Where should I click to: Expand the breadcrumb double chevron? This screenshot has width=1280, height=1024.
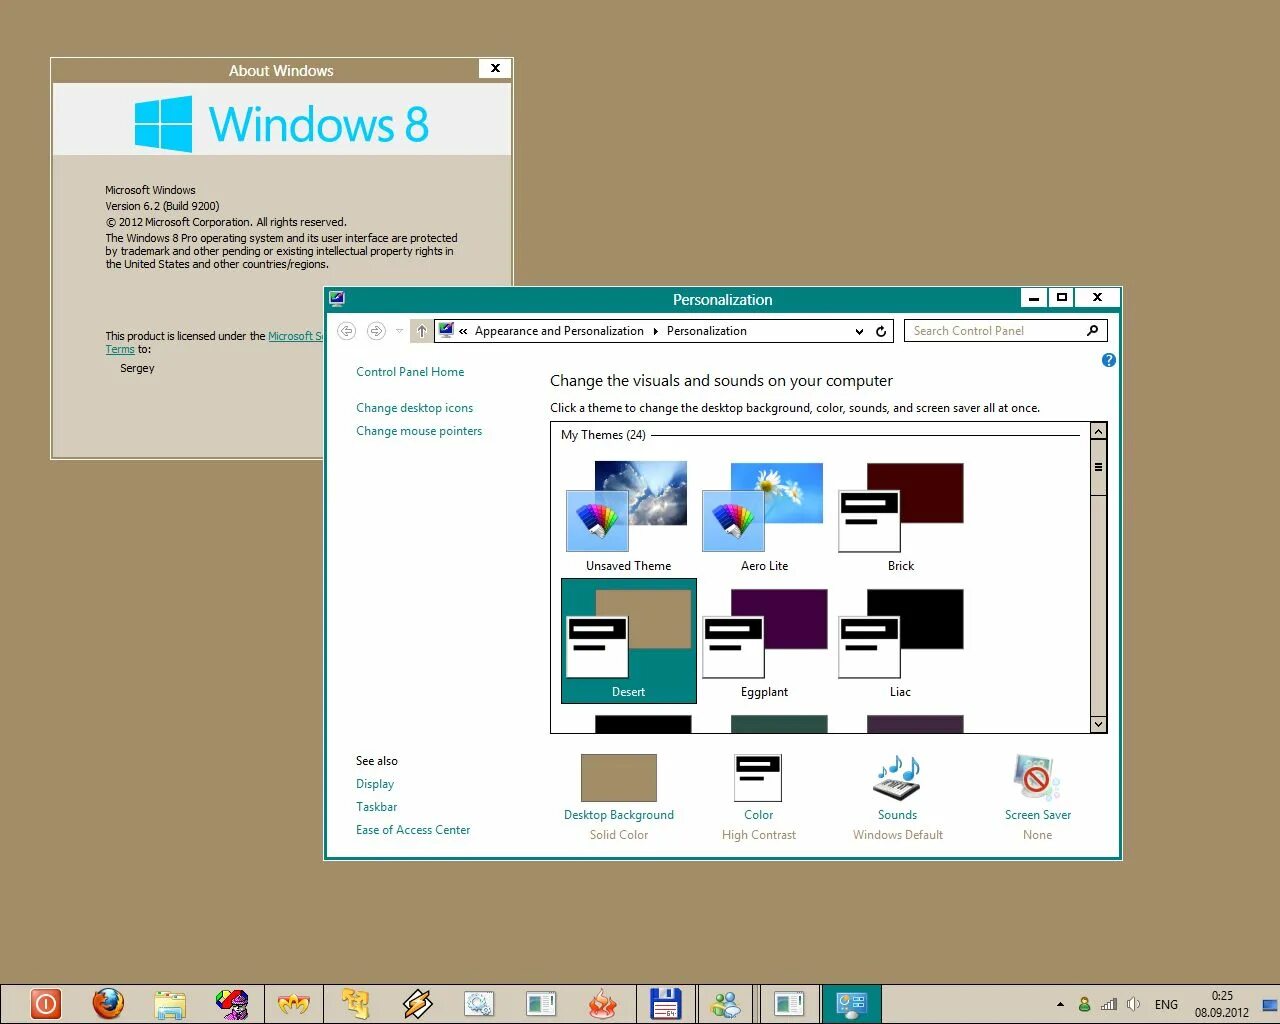coord(463,331)
